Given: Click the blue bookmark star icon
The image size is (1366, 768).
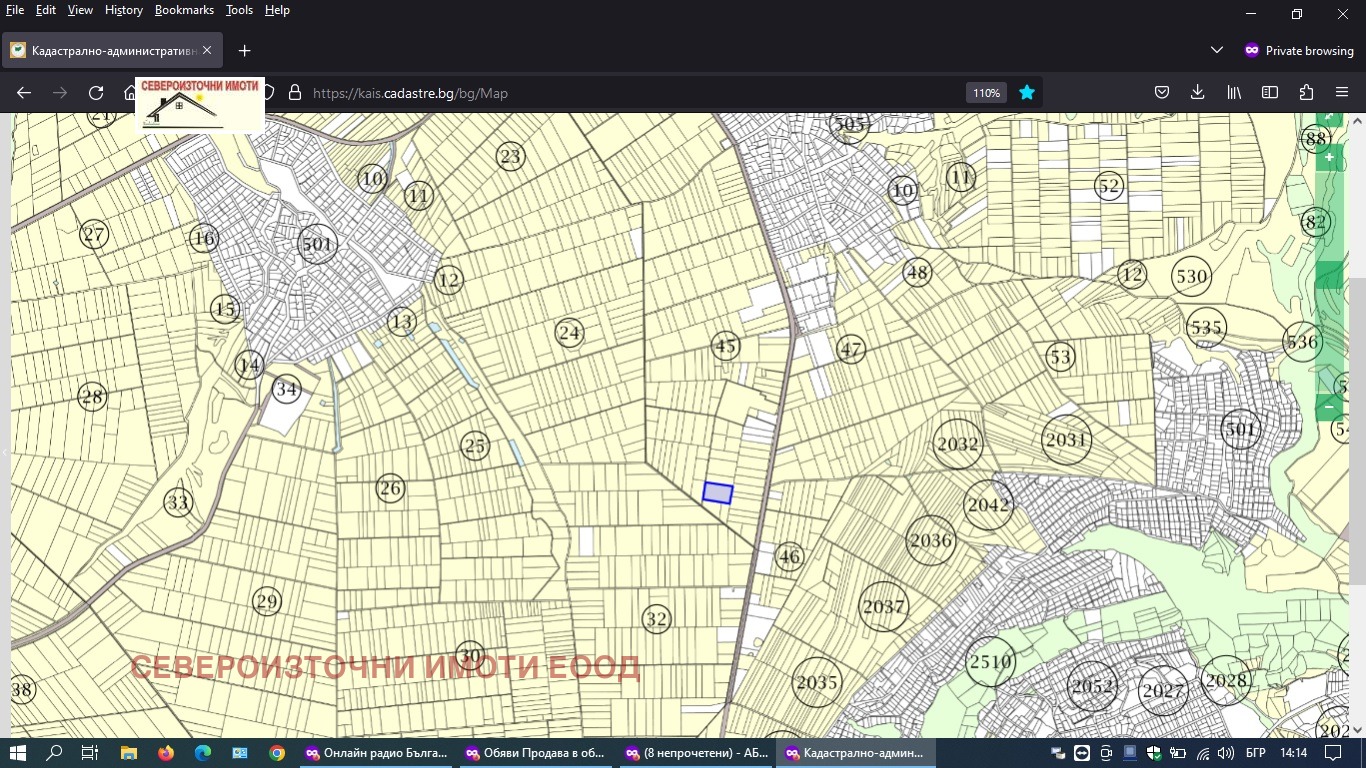Looking at the screenshot, I should 1026,93.
